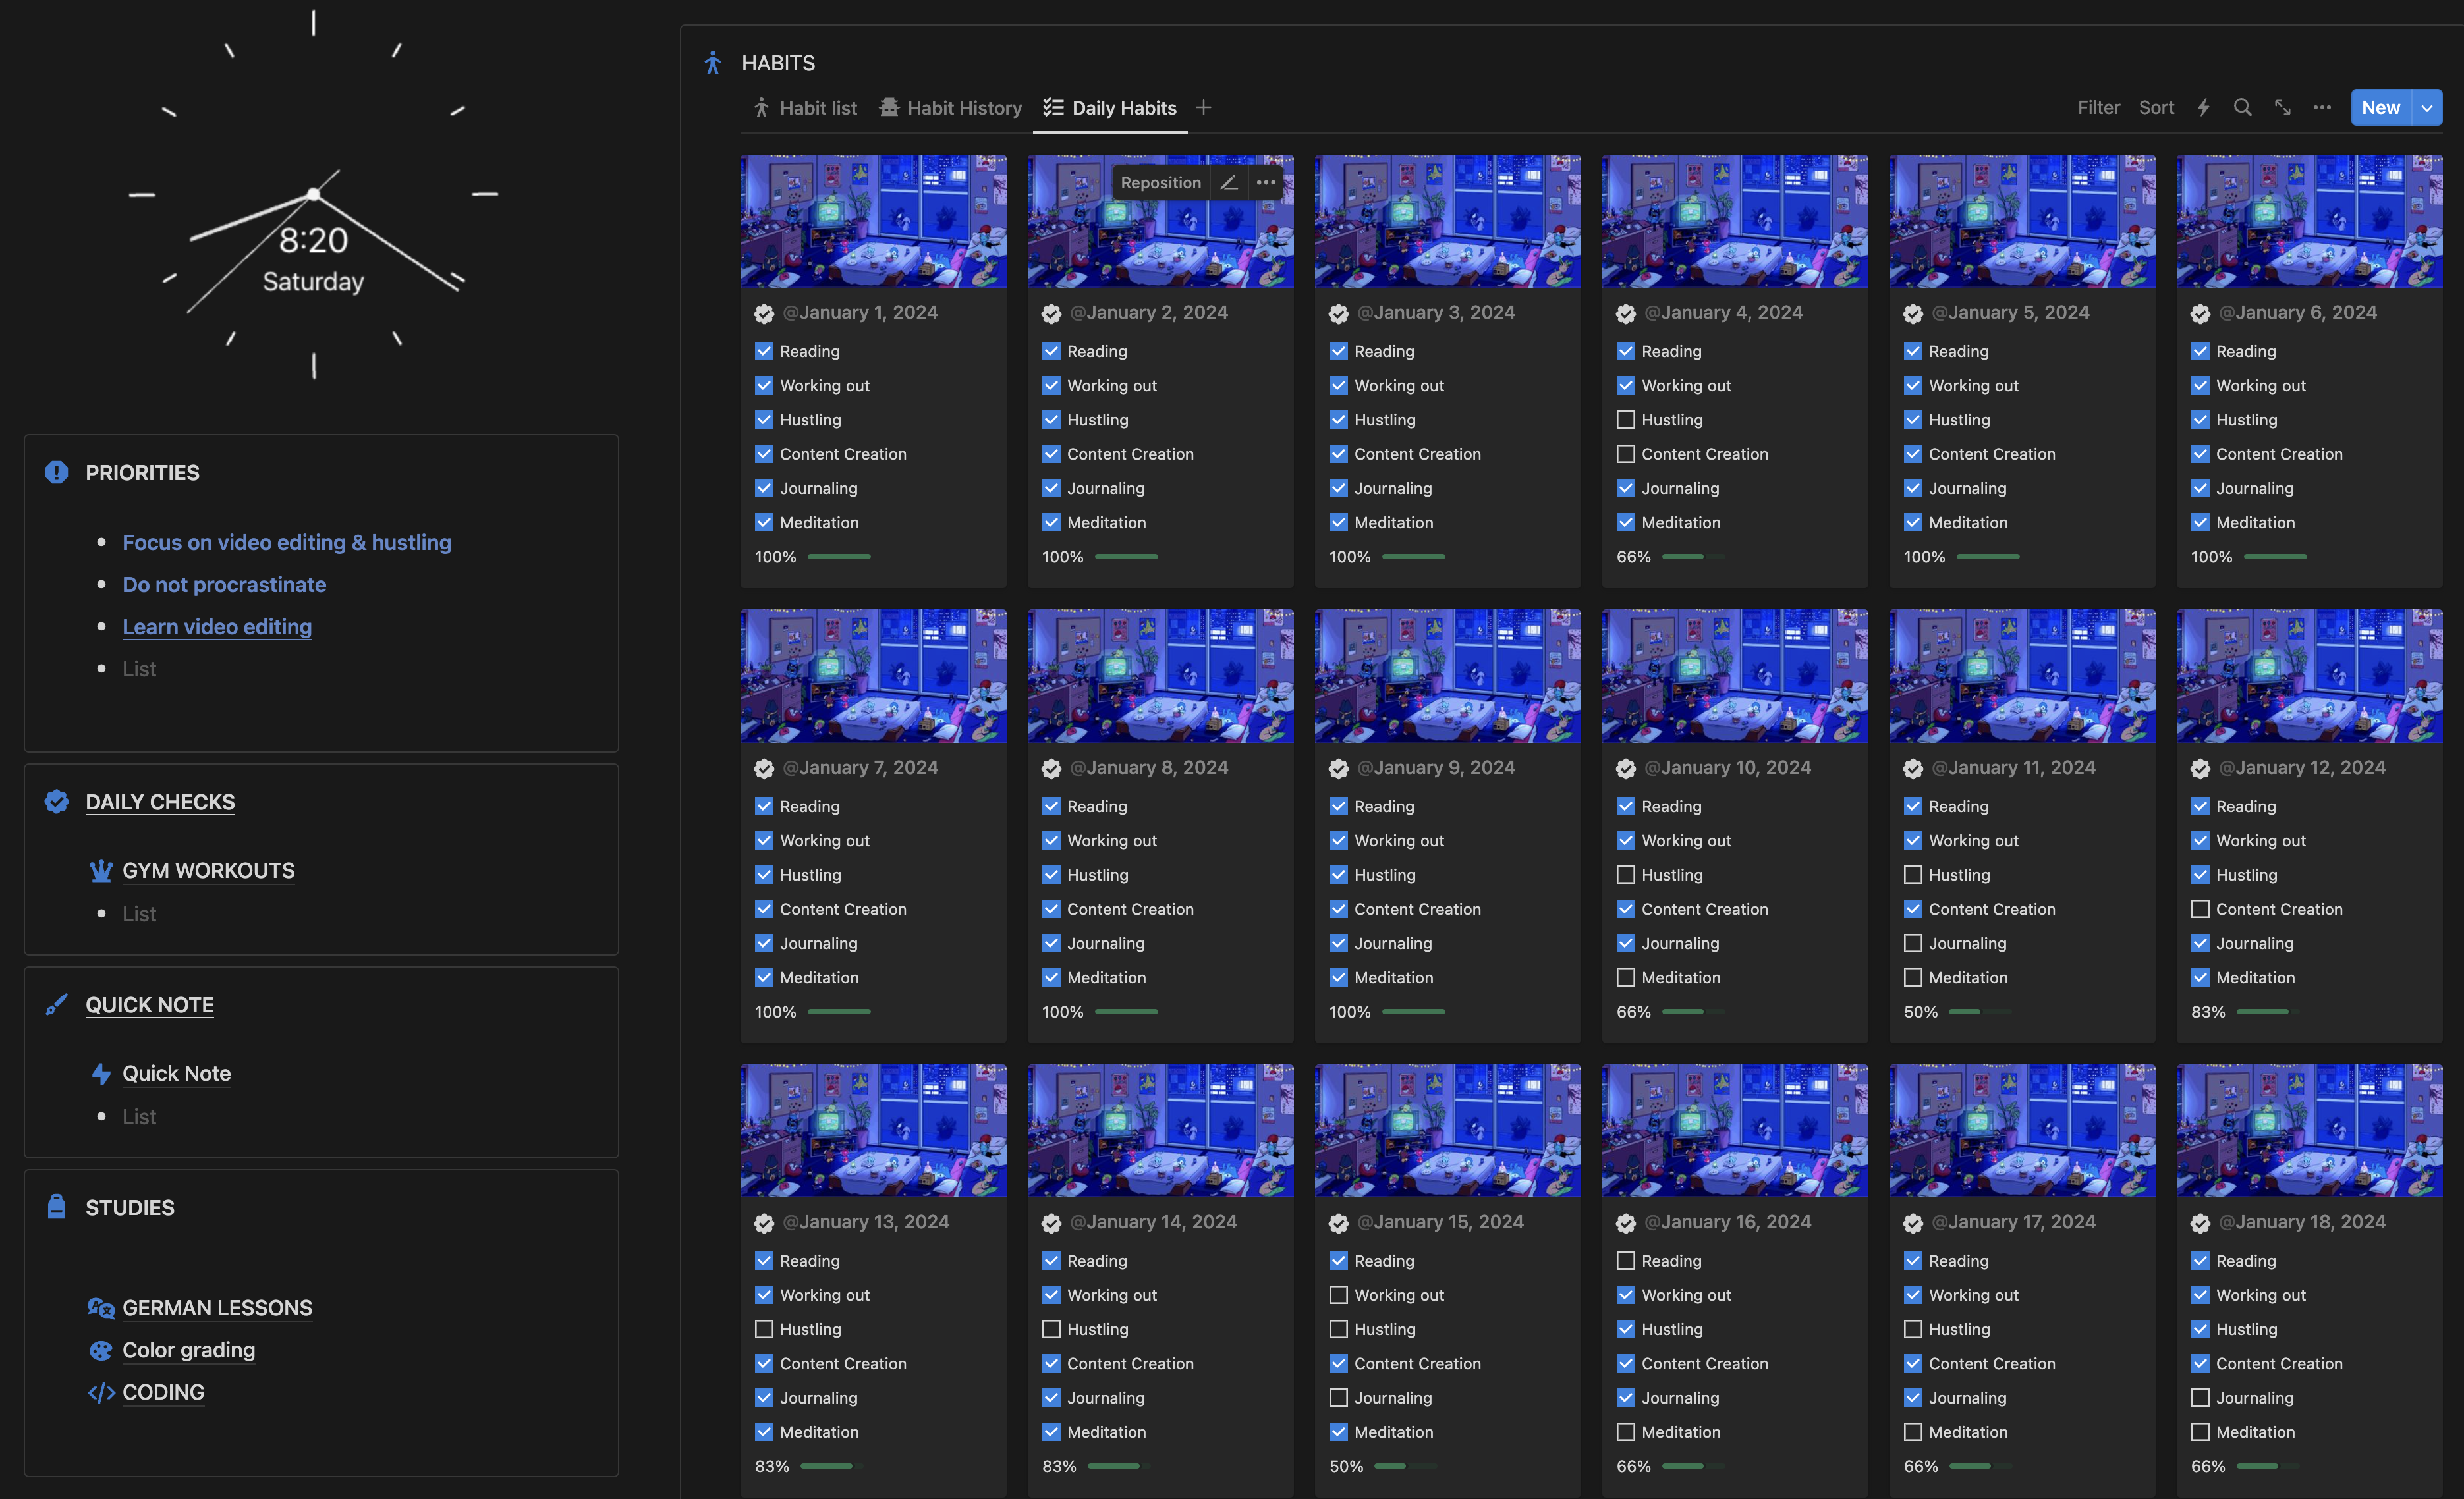
Task: Click the QUICK NOTE brush icon
Action: 56,1004
